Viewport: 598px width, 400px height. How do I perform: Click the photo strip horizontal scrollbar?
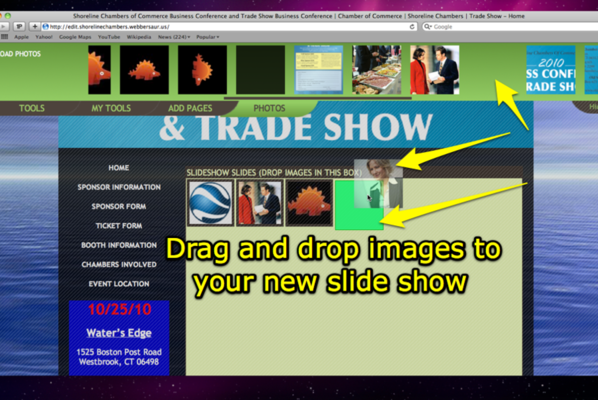pos(318,98)
